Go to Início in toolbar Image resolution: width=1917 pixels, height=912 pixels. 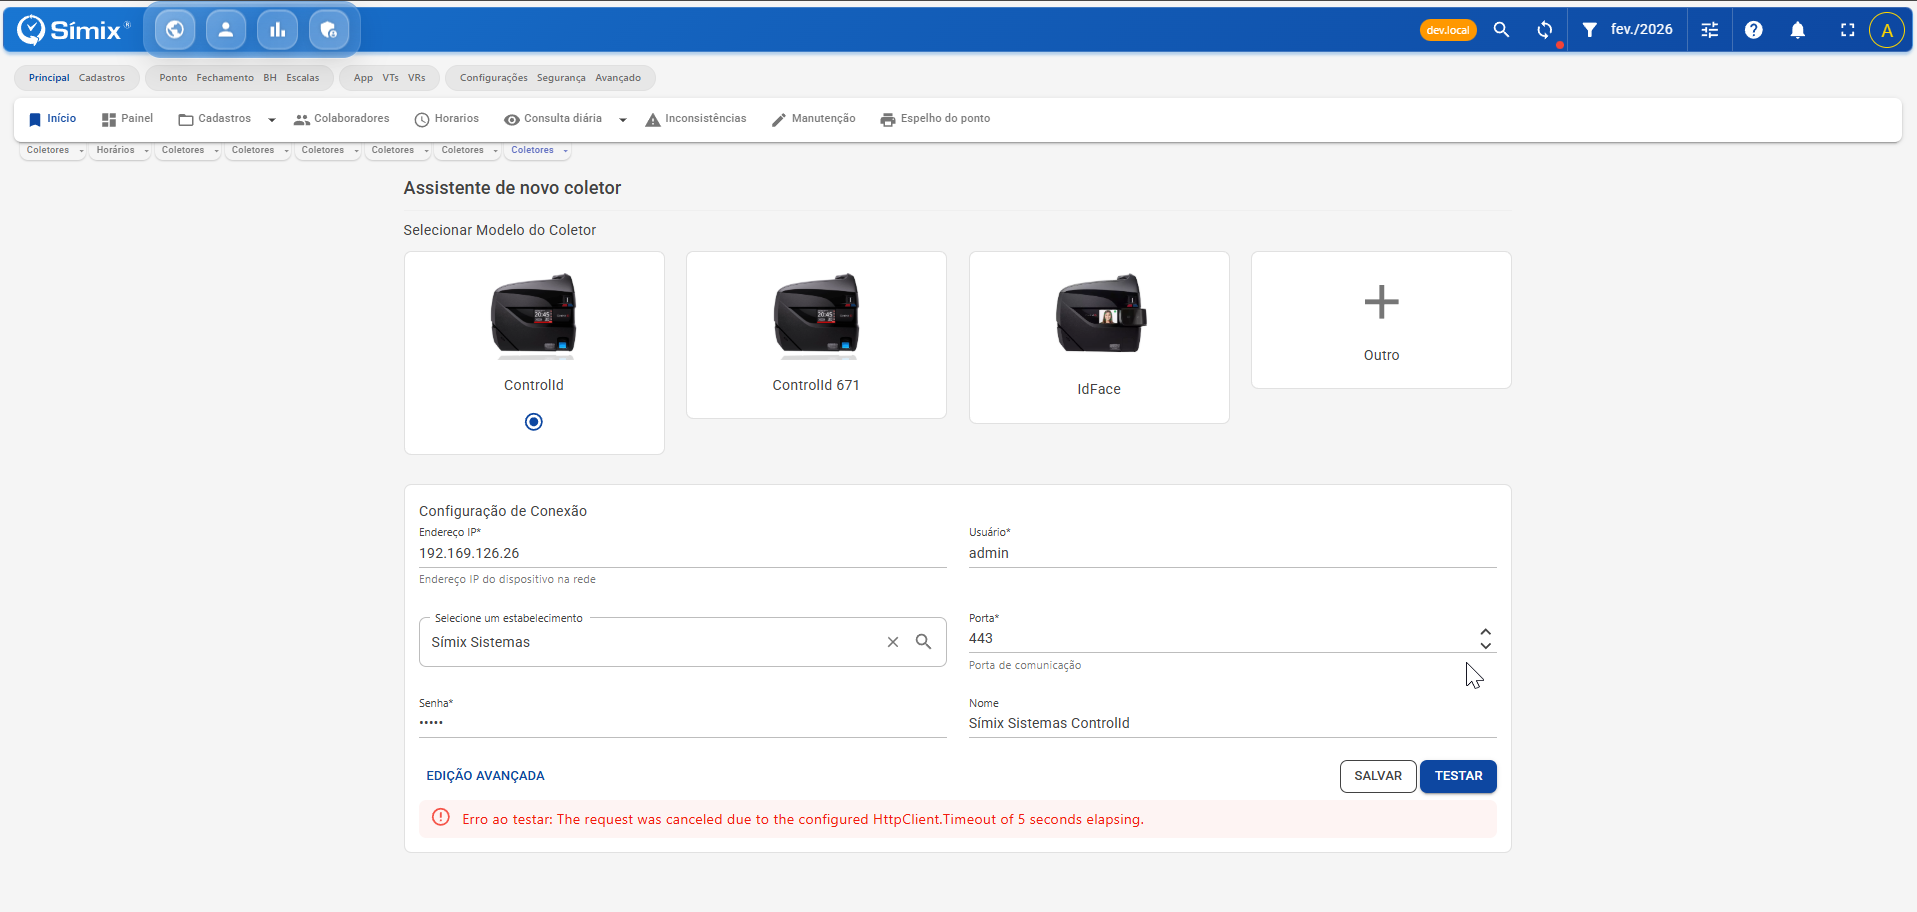[x=52, y=119]
